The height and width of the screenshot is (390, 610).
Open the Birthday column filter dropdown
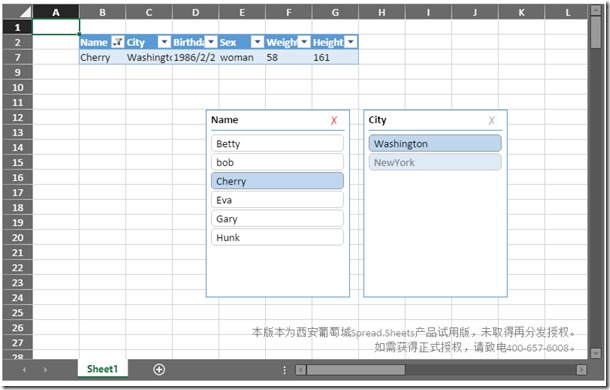coord(211,42)
